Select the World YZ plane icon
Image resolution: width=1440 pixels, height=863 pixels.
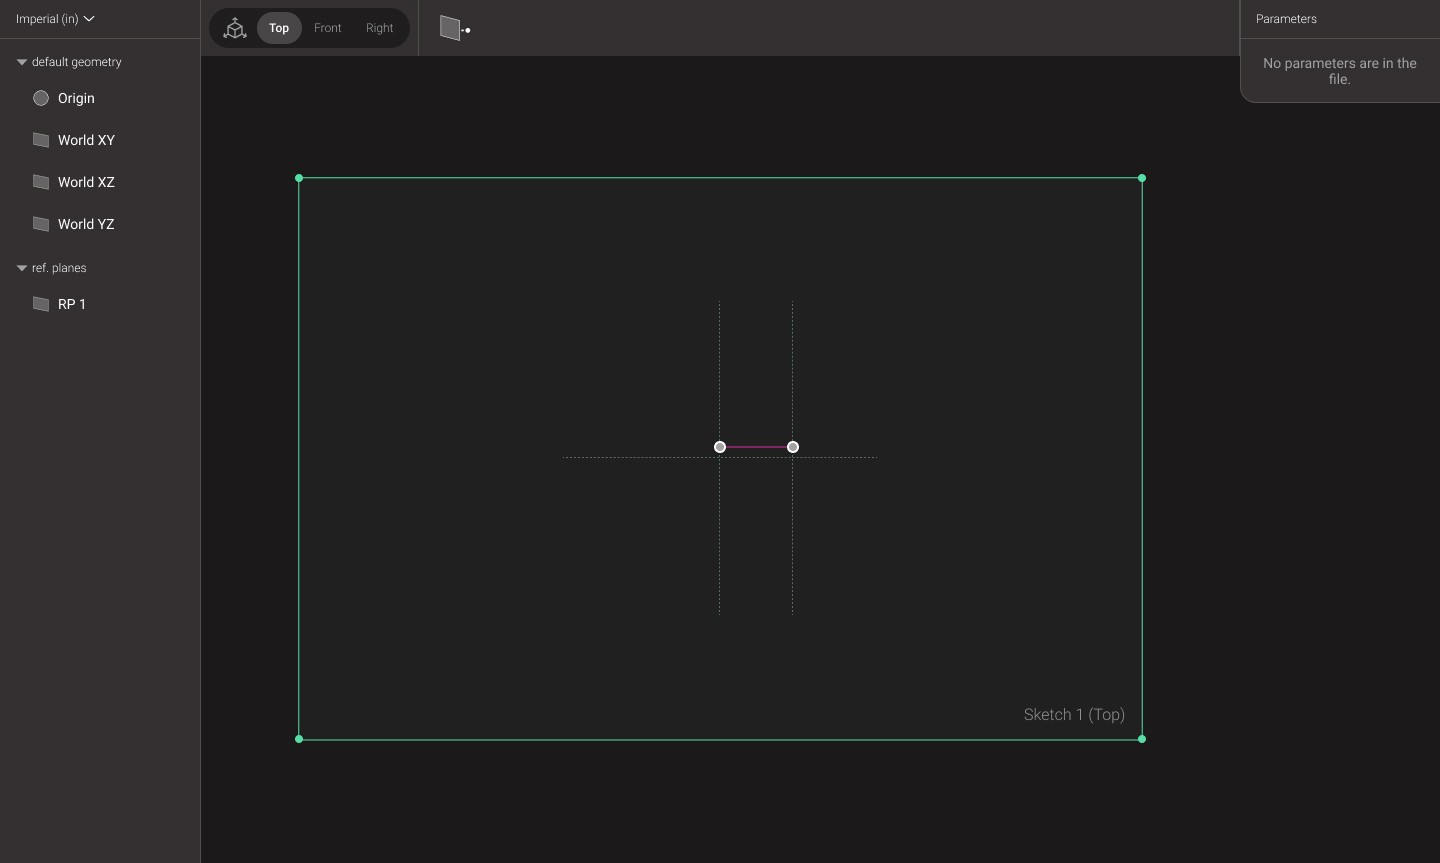tap(41, 224)
